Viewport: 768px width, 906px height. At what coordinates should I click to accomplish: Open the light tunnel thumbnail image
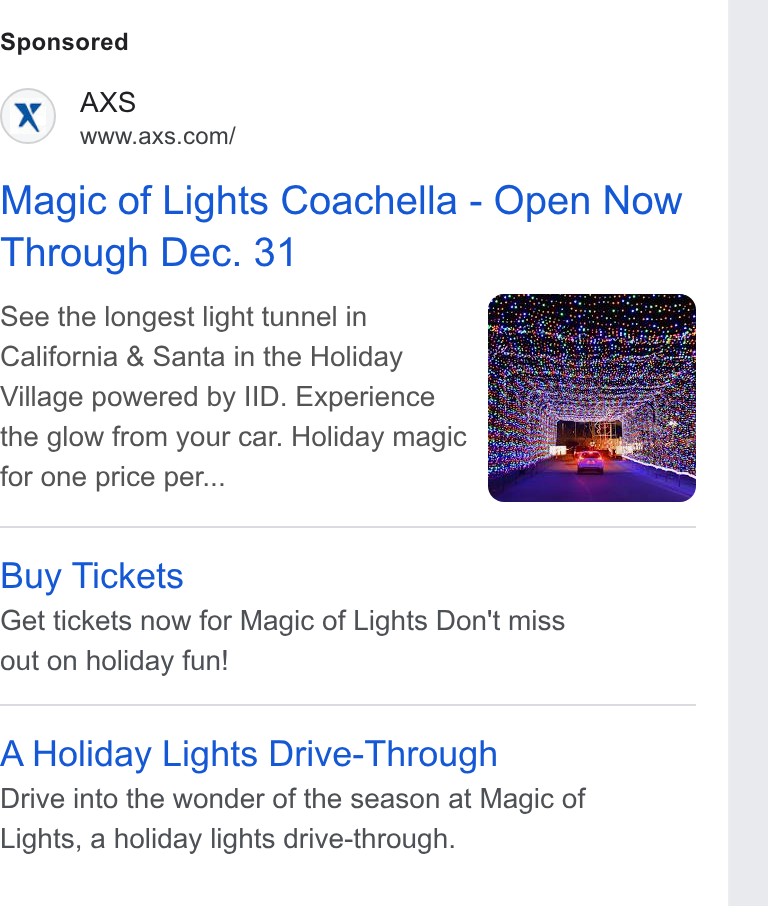592,398
